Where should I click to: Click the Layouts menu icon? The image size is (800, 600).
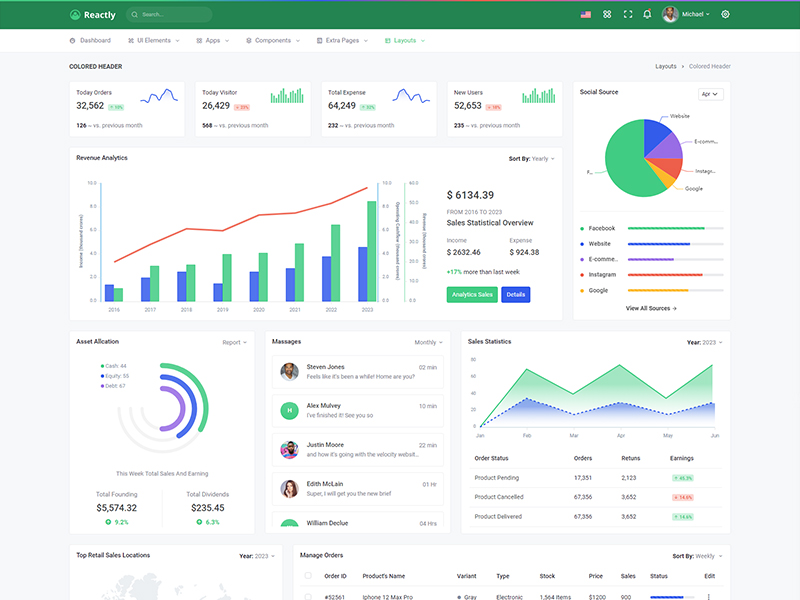click(387, 40)
